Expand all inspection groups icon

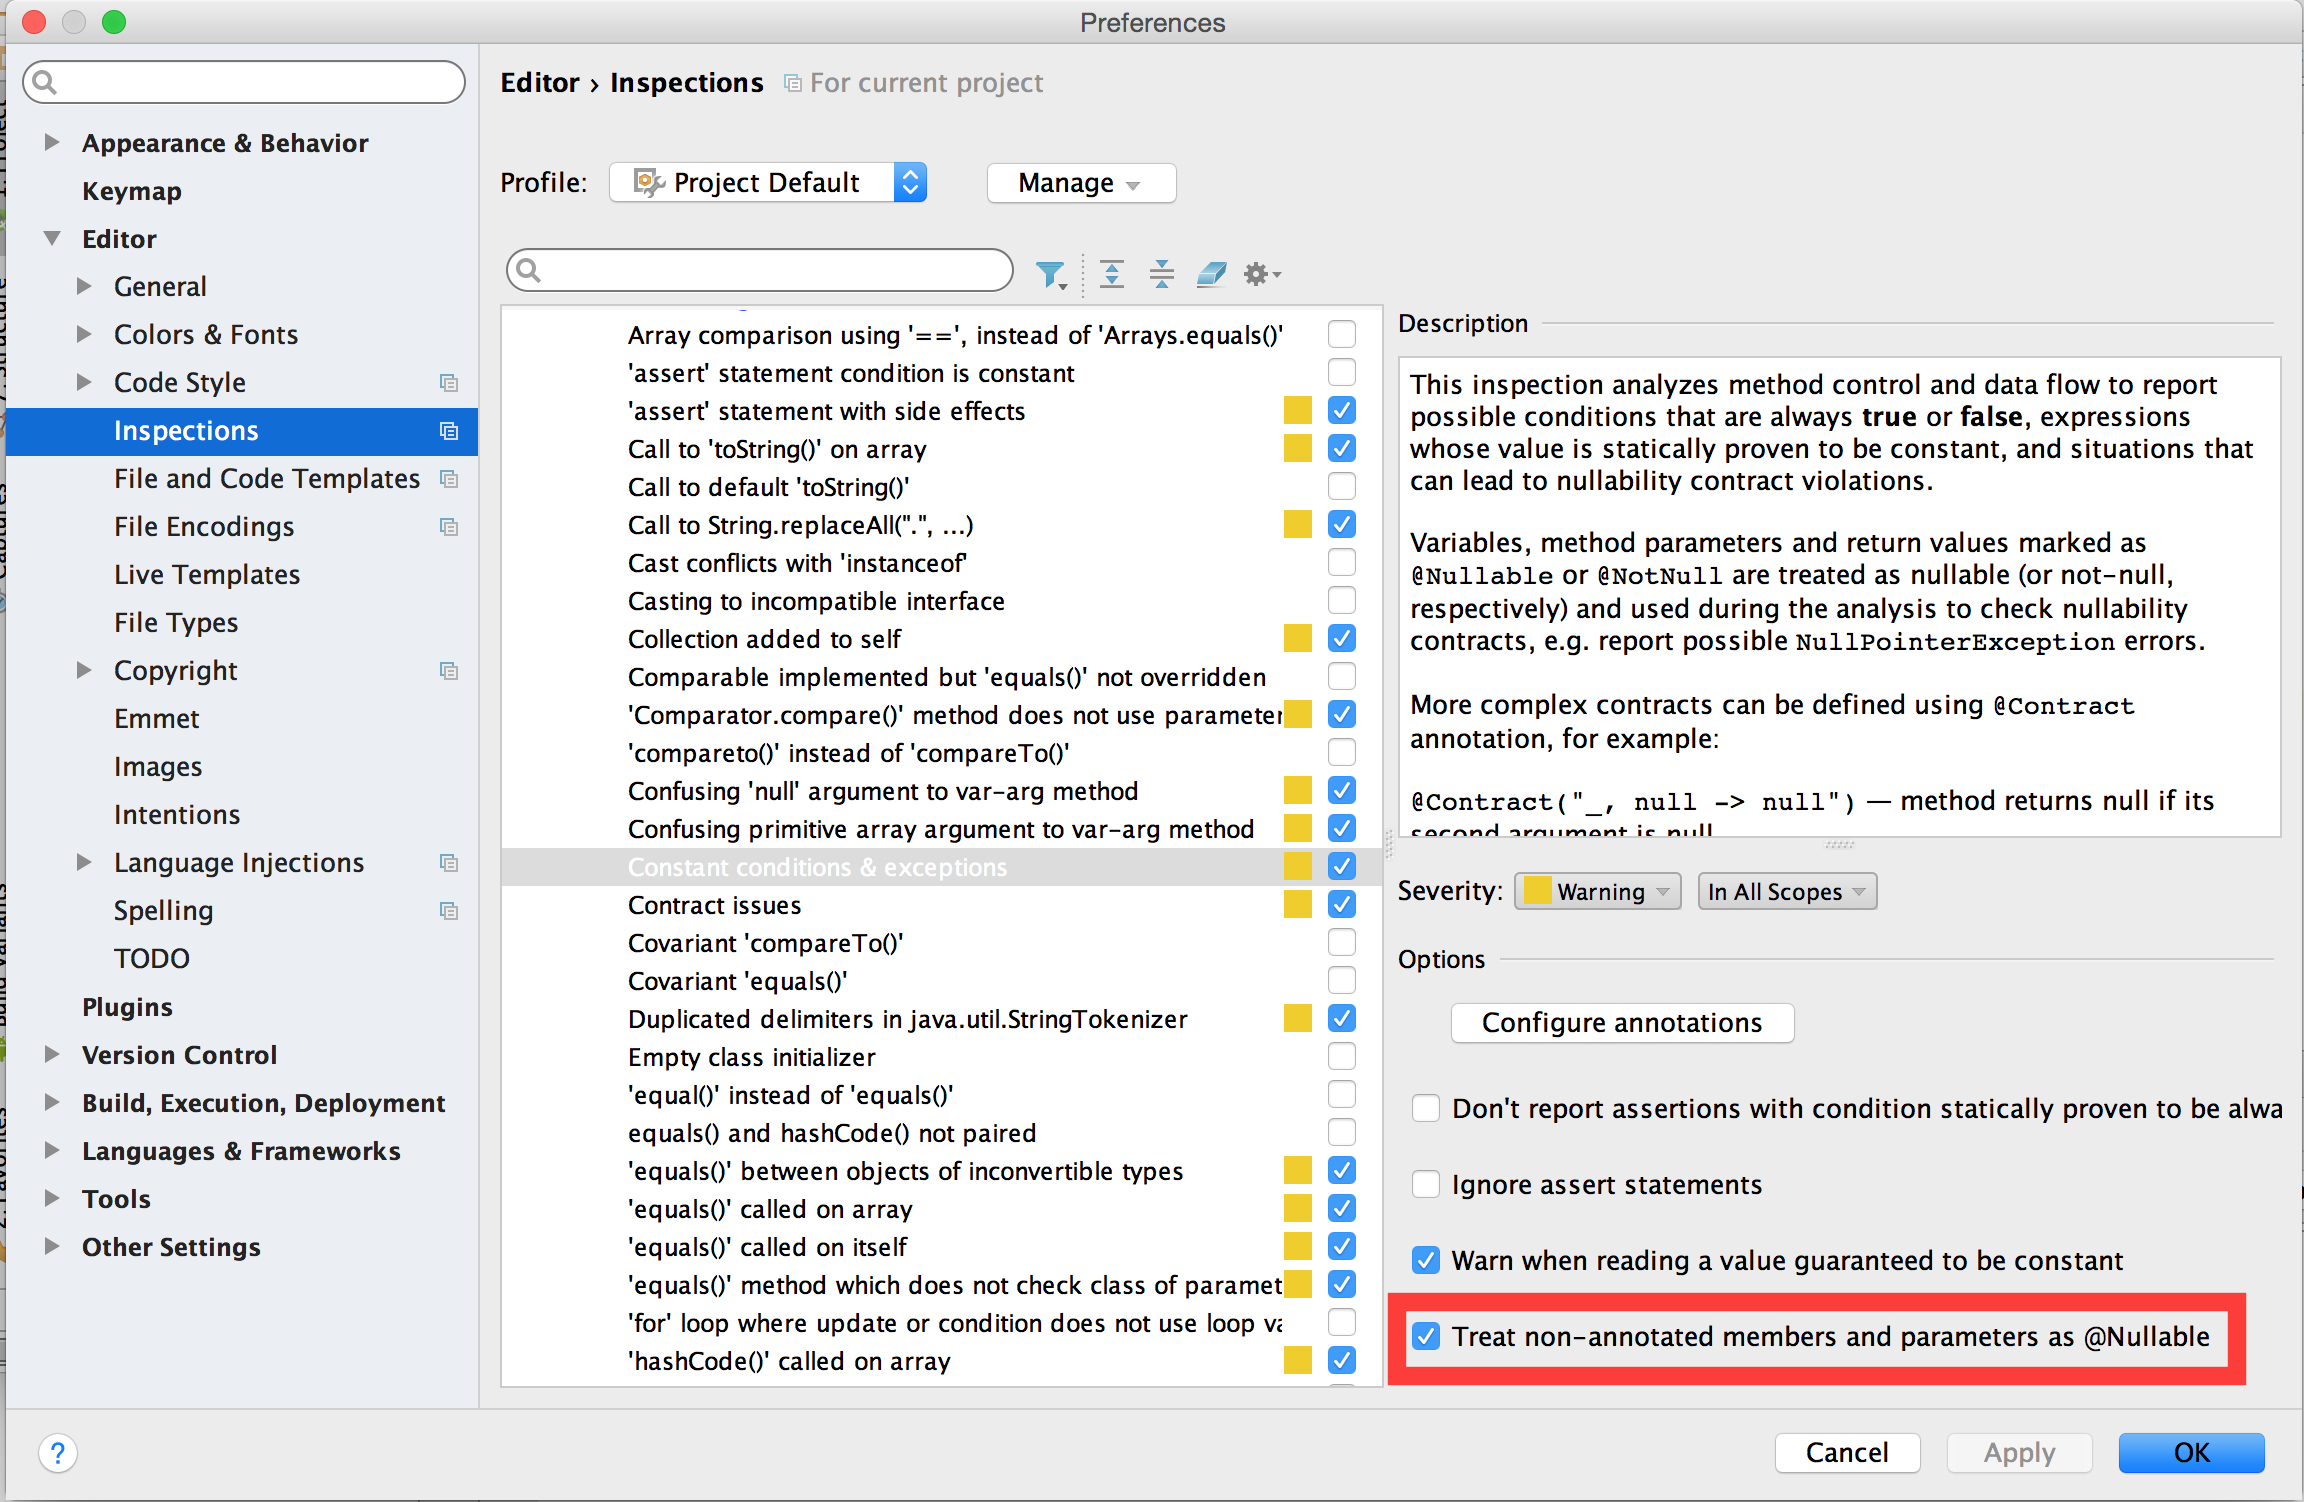[1111, 273]
